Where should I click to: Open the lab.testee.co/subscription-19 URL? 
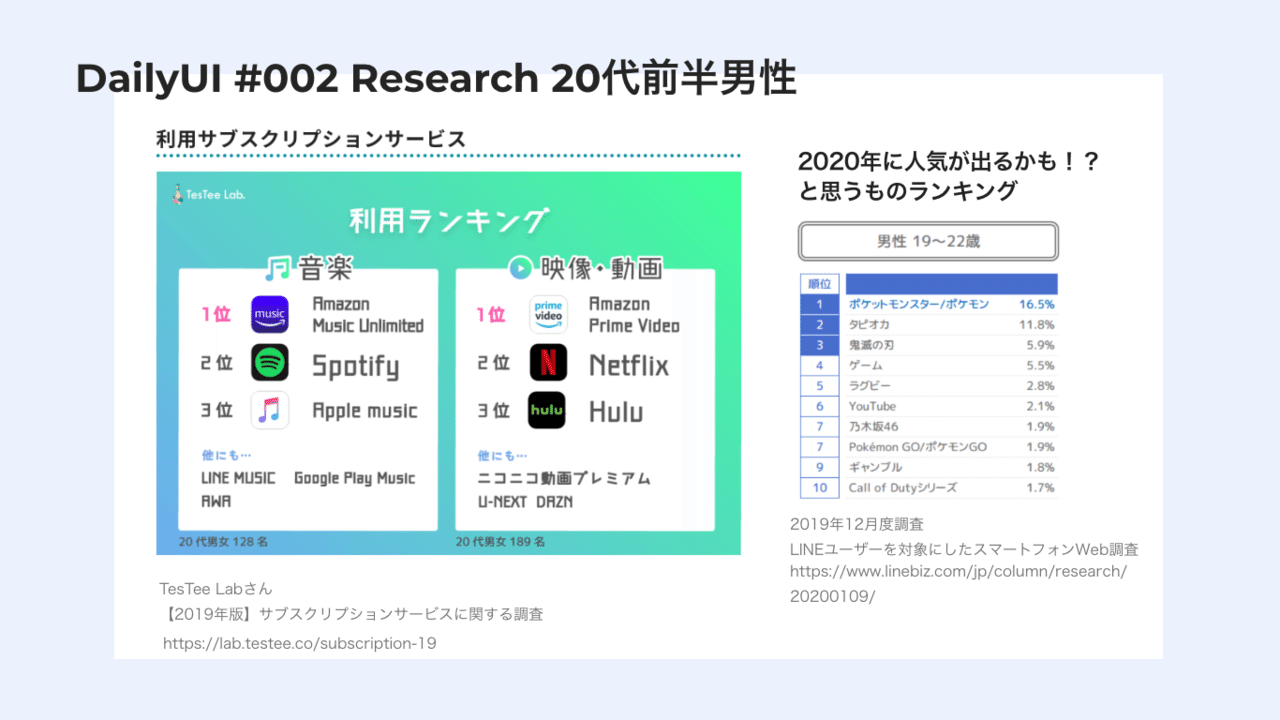[x=300, y=644]
